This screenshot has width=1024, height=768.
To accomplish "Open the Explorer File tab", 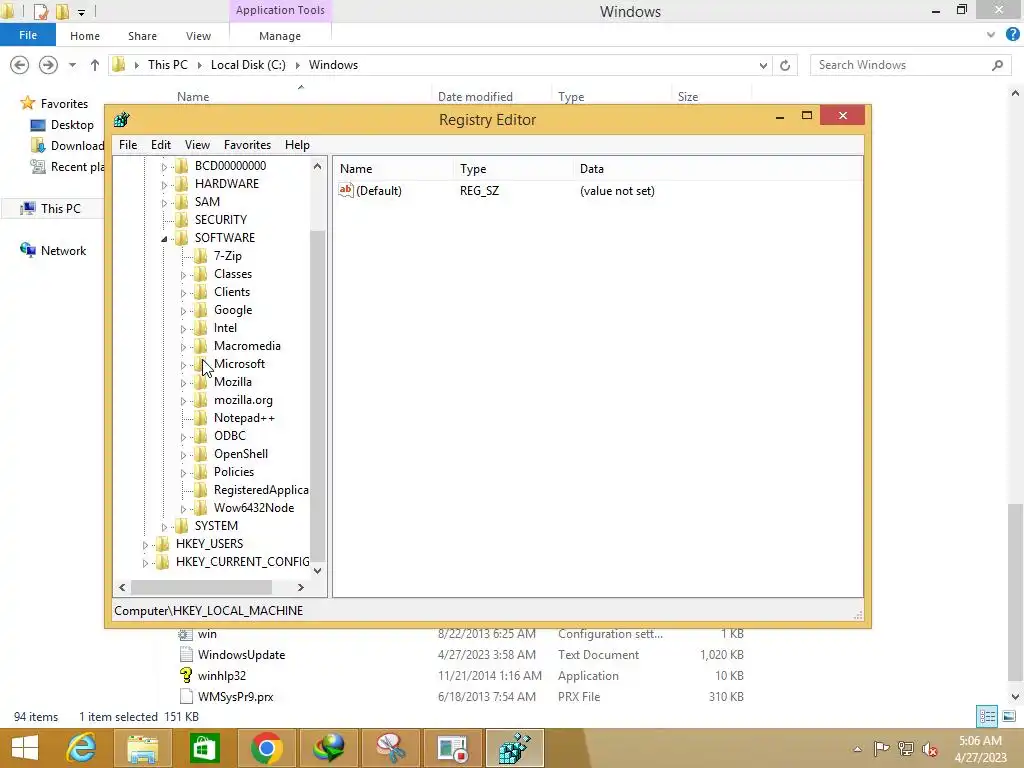I will click(27, 35).
